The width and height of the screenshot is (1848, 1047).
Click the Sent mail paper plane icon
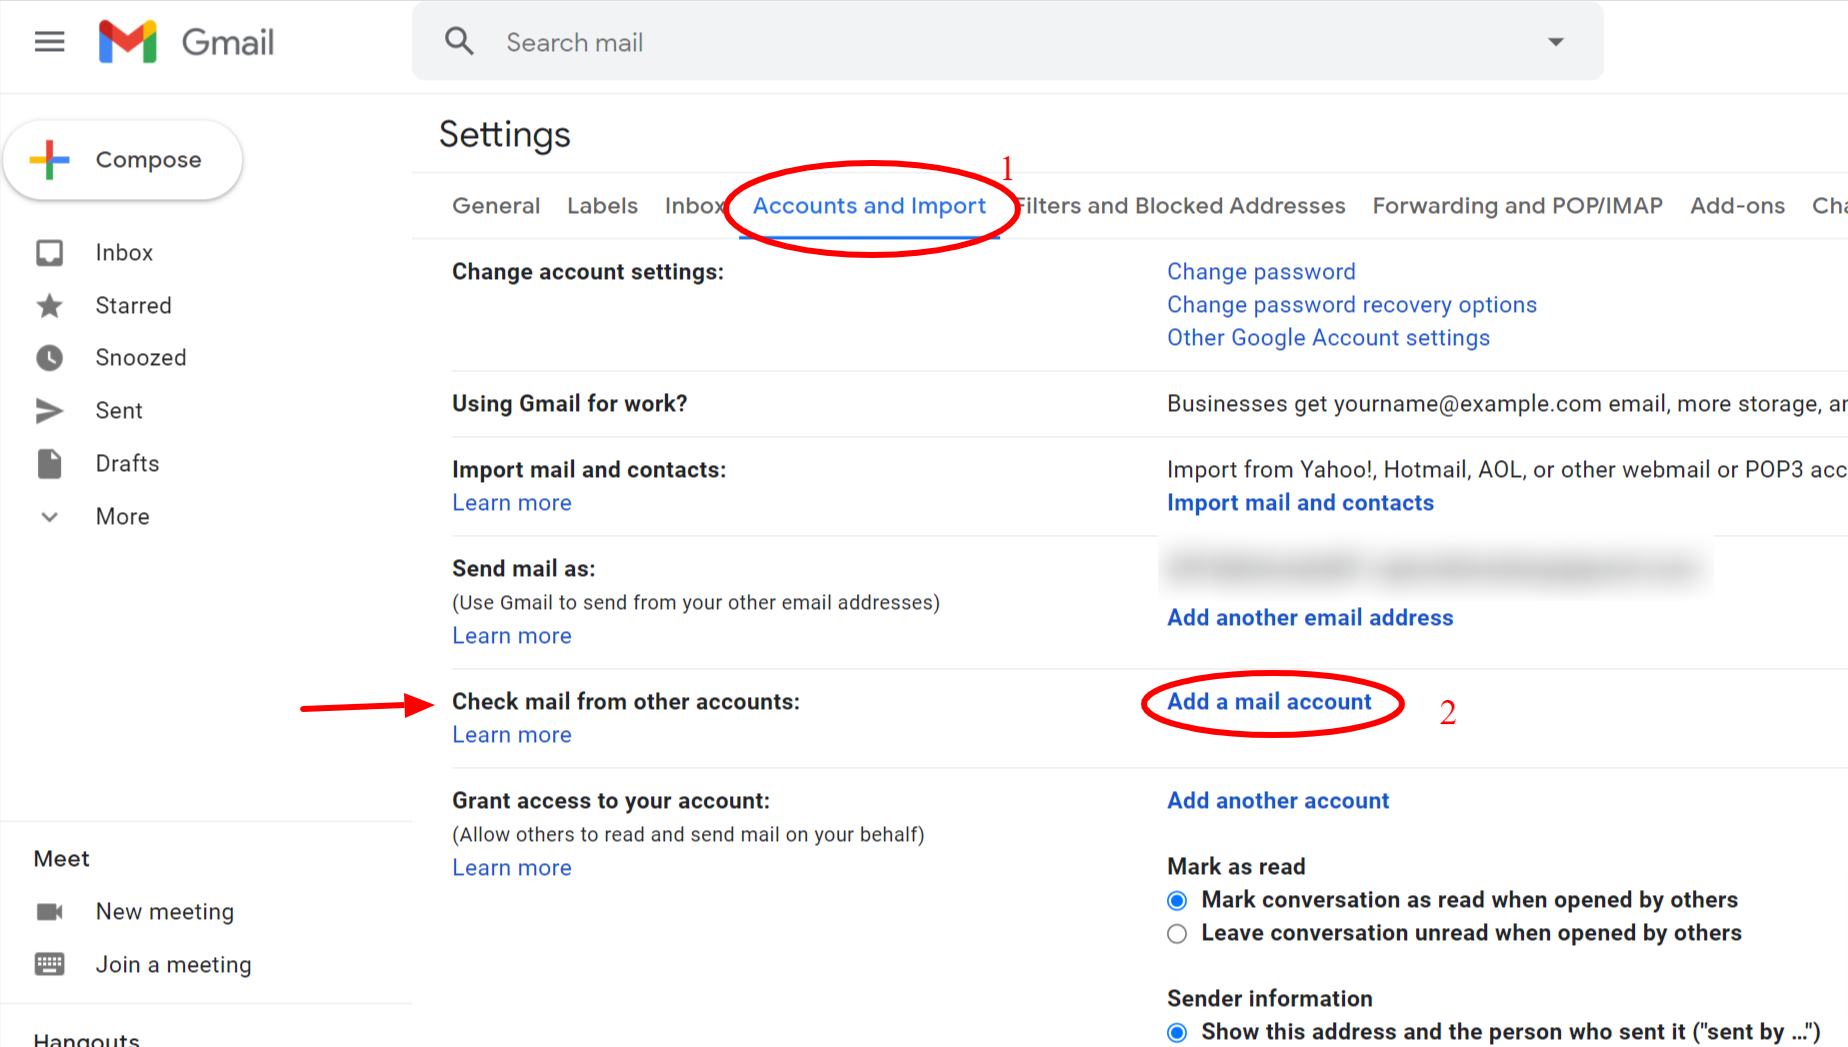coord(49,410)
